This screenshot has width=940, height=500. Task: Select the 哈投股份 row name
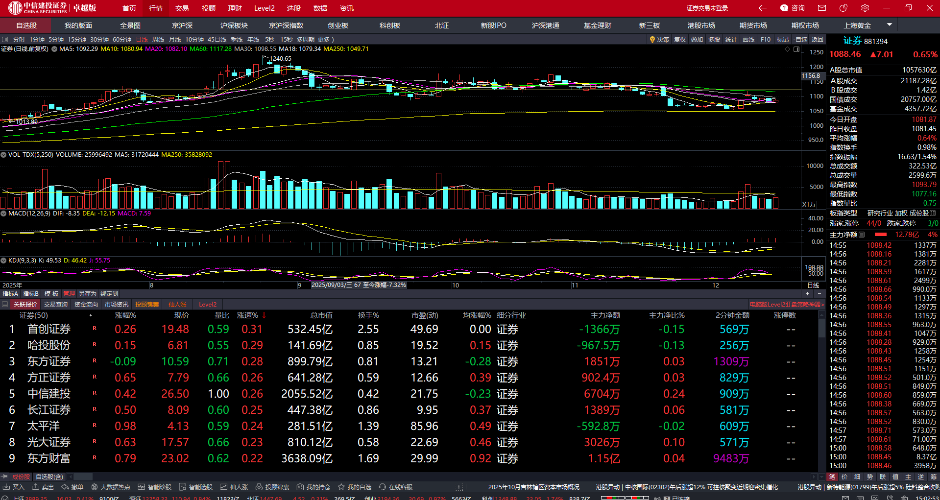point(49,345)
